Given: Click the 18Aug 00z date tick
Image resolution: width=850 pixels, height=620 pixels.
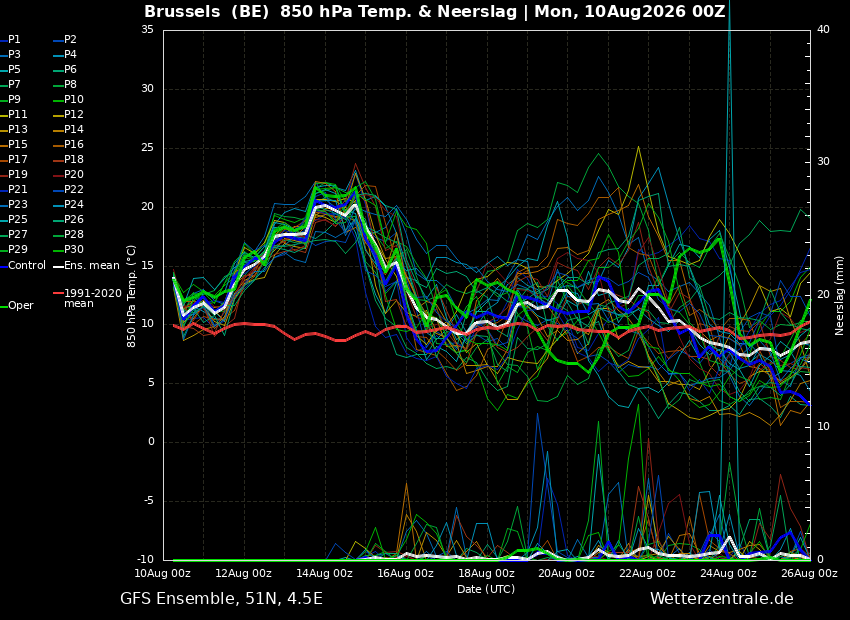Looking at the screenshot, I should pyautogui.click(x=486, y=573).
